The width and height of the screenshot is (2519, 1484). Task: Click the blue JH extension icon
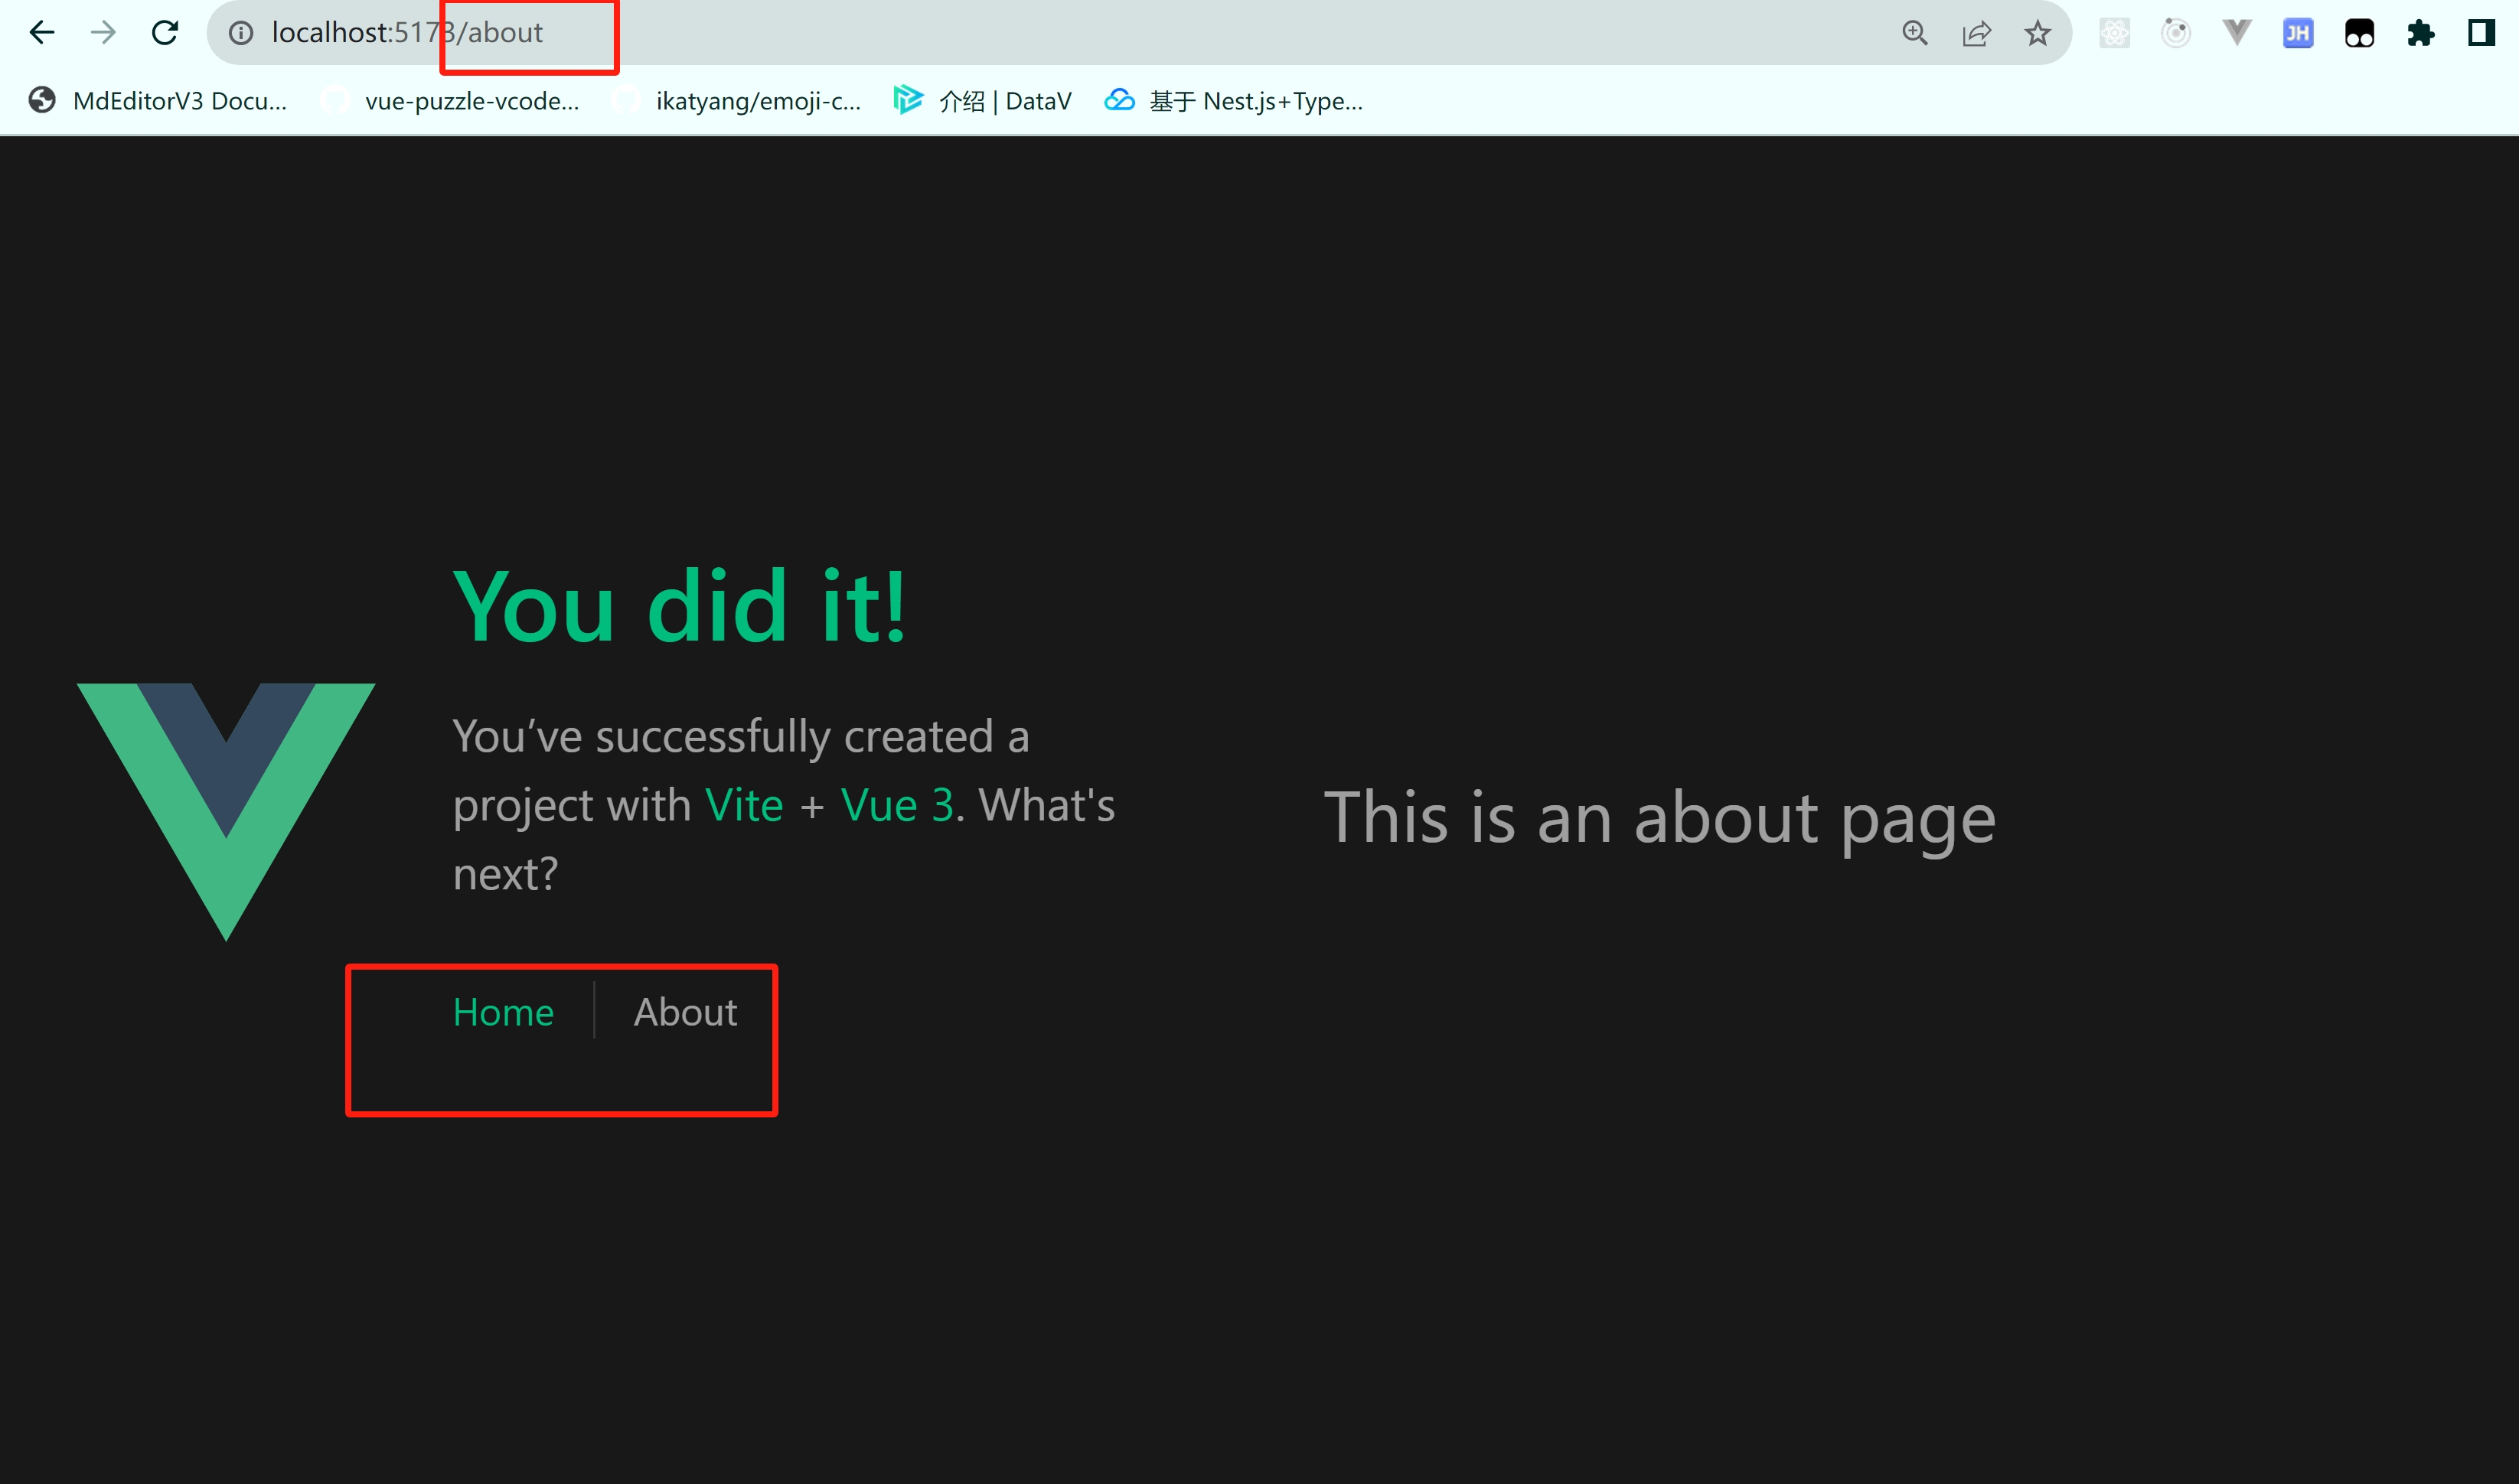click(x=2298, y=33)
